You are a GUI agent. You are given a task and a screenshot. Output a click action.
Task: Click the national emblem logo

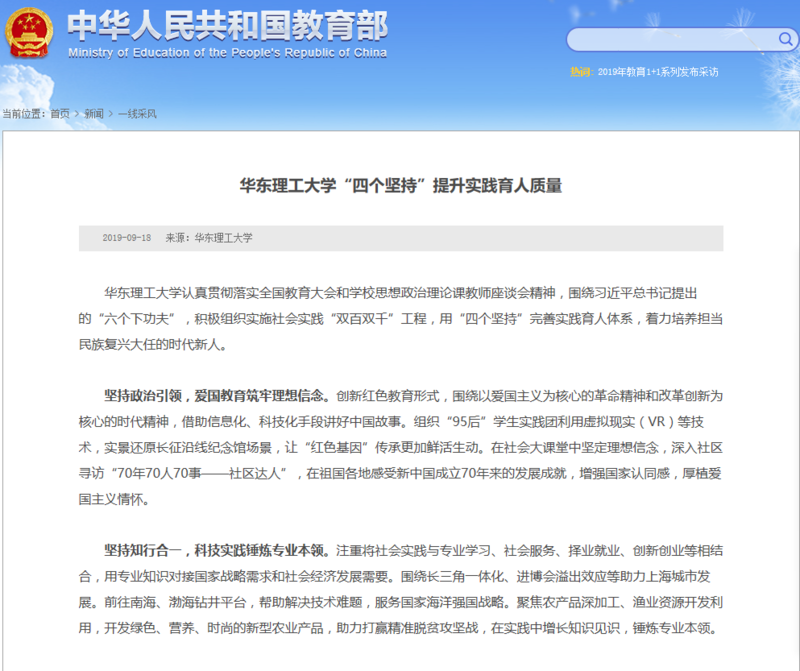[31, 33]
